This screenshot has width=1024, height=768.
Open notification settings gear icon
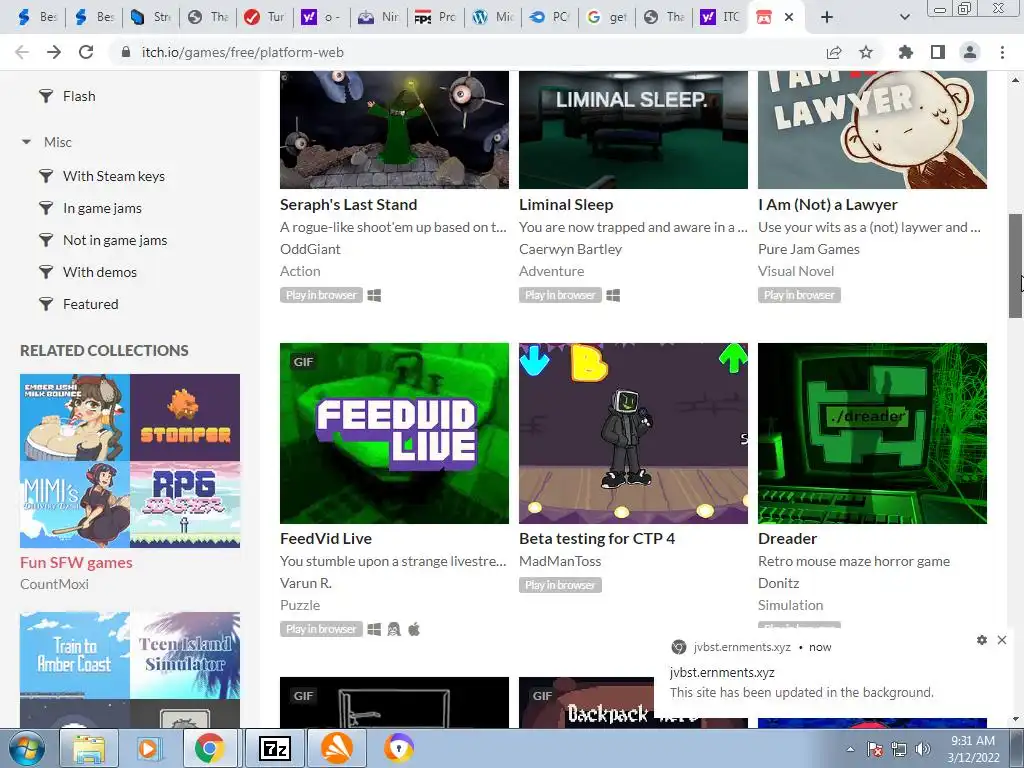982,640
